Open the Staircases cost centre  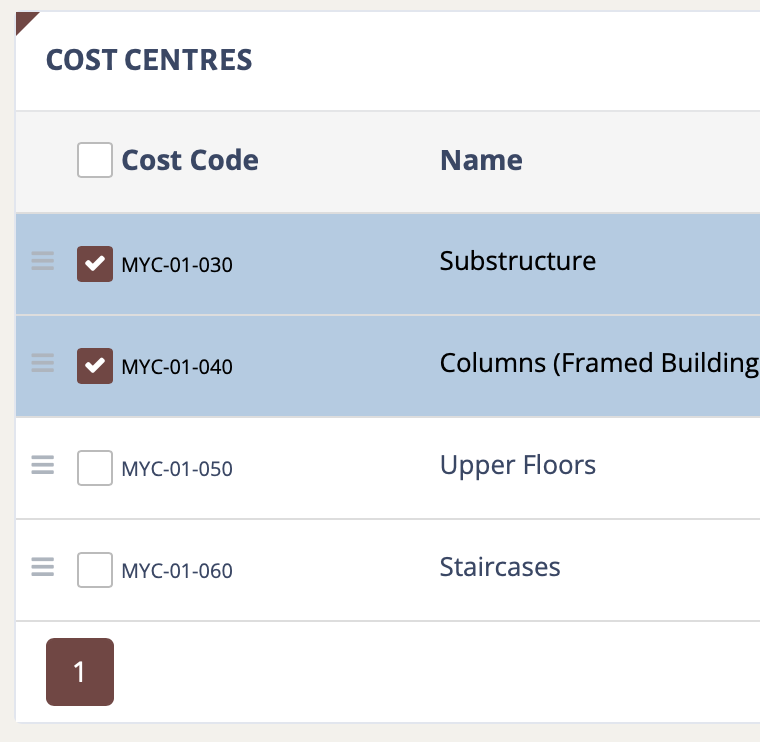click(x=500, y=568)
